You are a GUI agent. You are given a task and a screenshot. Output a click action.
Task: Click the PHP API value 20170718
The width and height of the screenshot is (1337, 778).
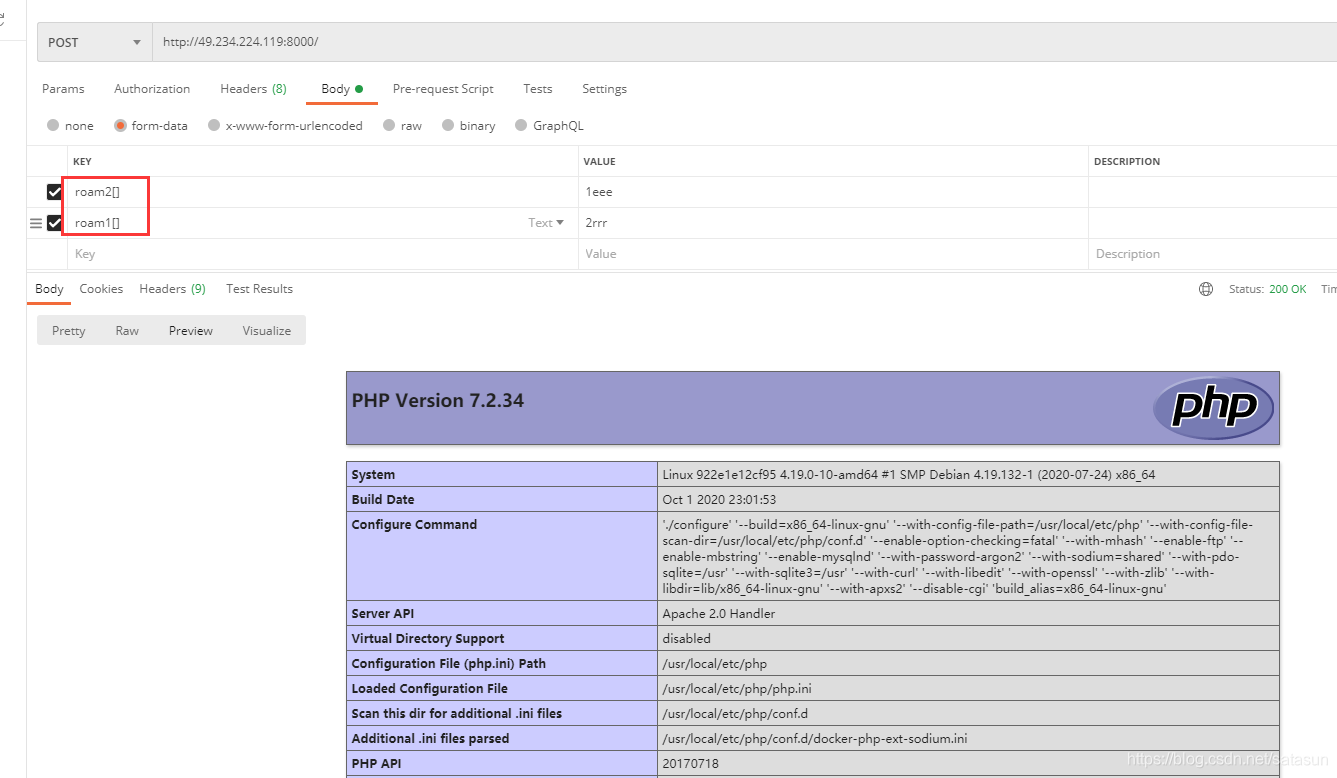[690, 764]
